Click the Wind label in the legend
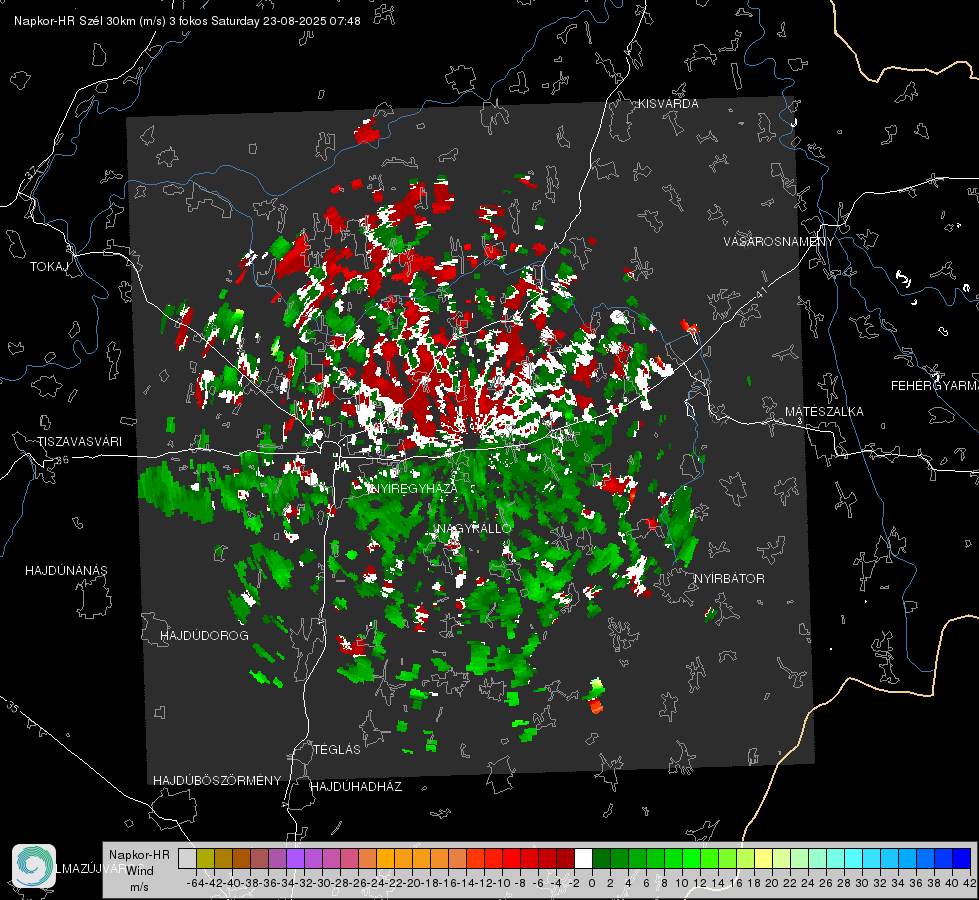Image resolution: width=979 pixels, height=900 pixels. [140, 871]
